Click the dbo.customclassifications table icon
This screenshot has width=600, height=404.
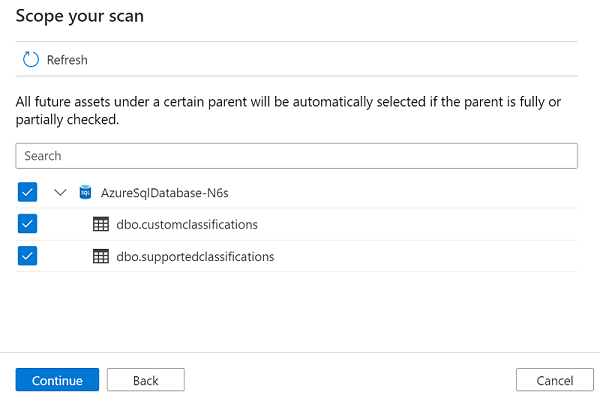(x=100, y=224)
